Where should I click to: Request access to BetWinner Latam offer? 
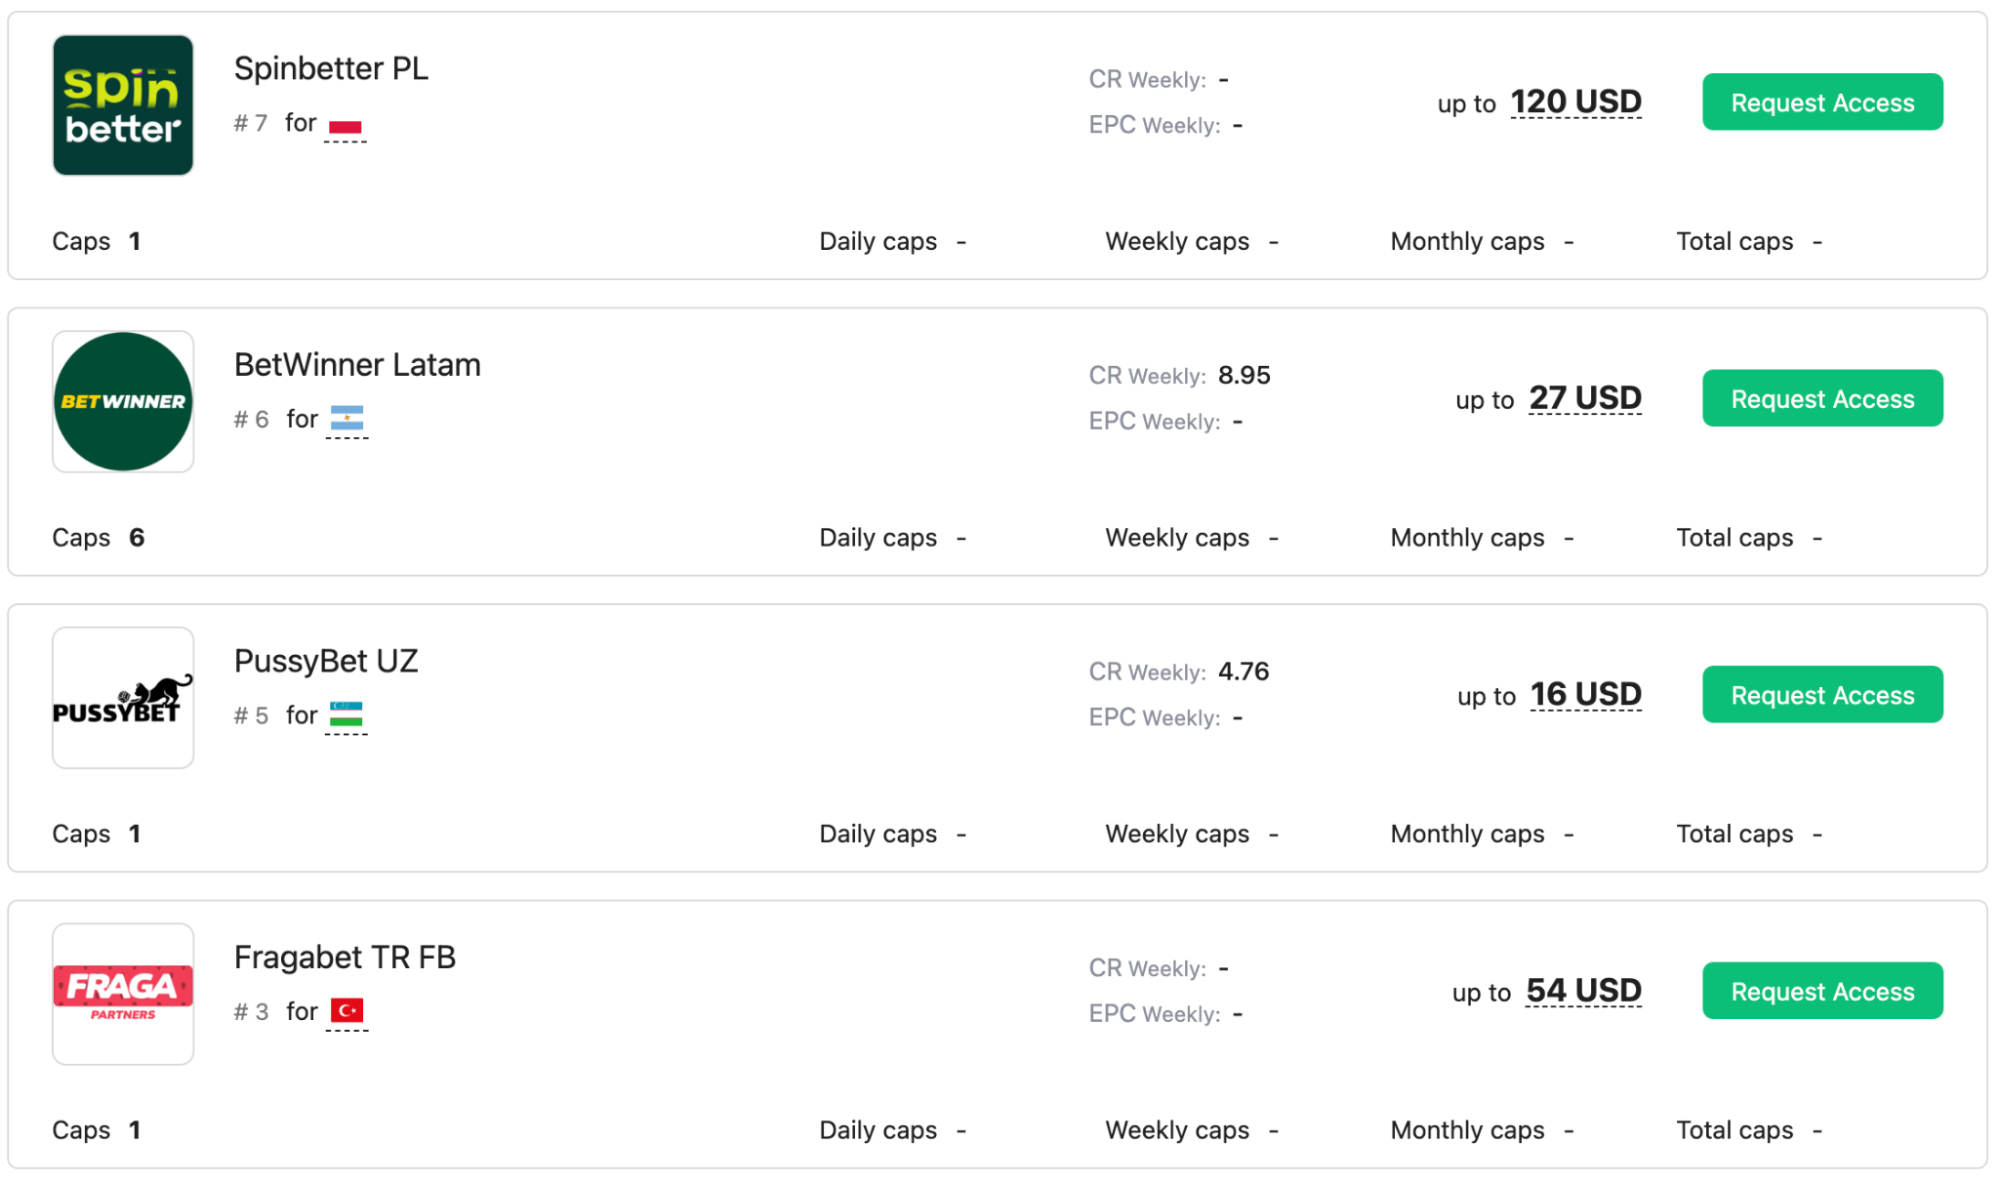coord(1822,398)
